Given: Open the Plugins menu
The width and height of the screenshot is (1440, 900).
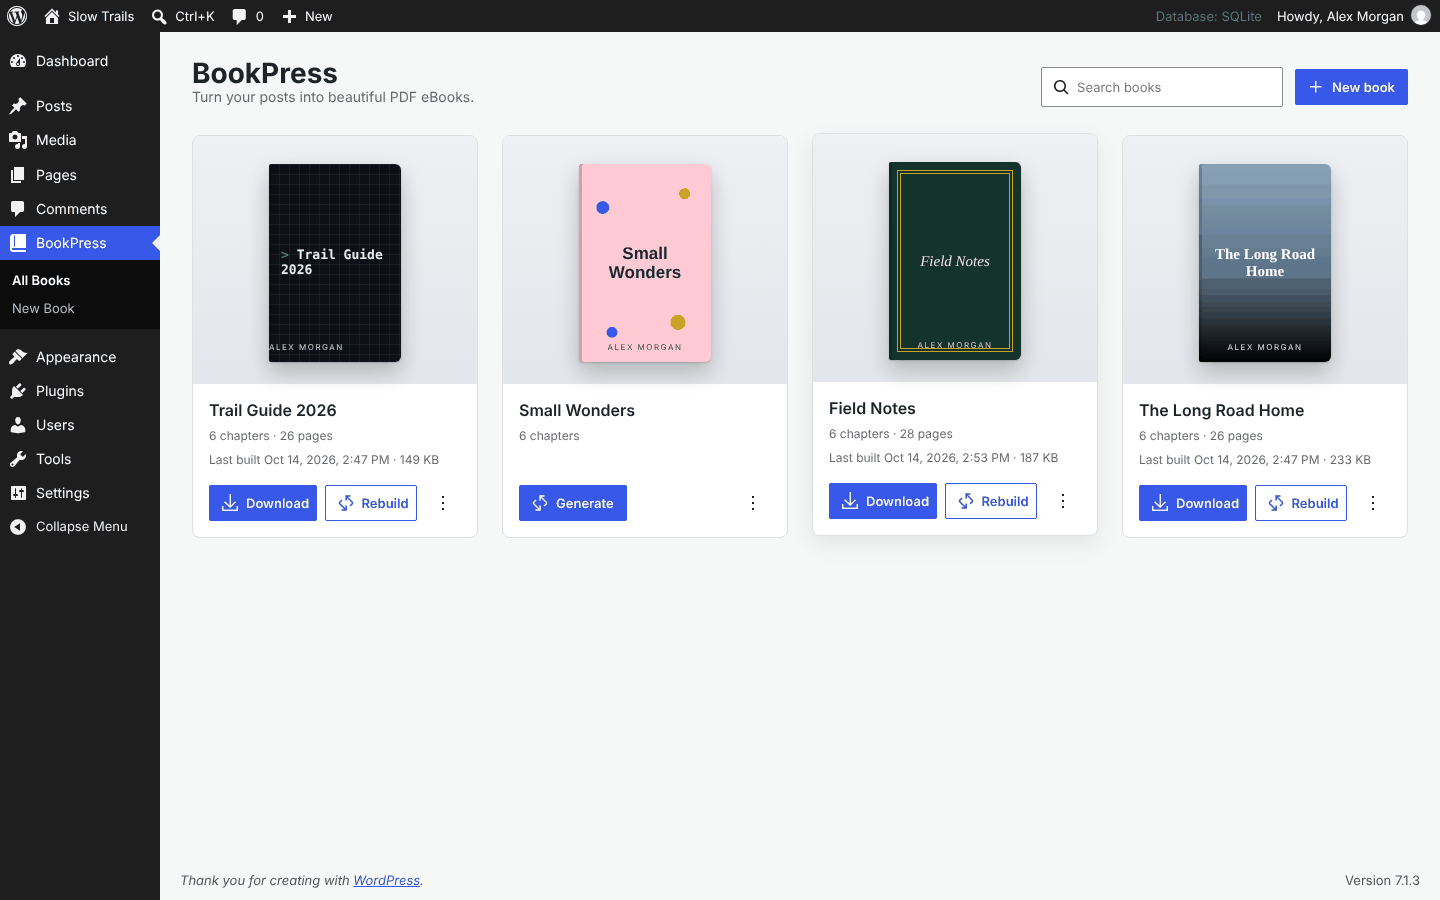Looking at the screenshot, I should (x=80, y=391).
